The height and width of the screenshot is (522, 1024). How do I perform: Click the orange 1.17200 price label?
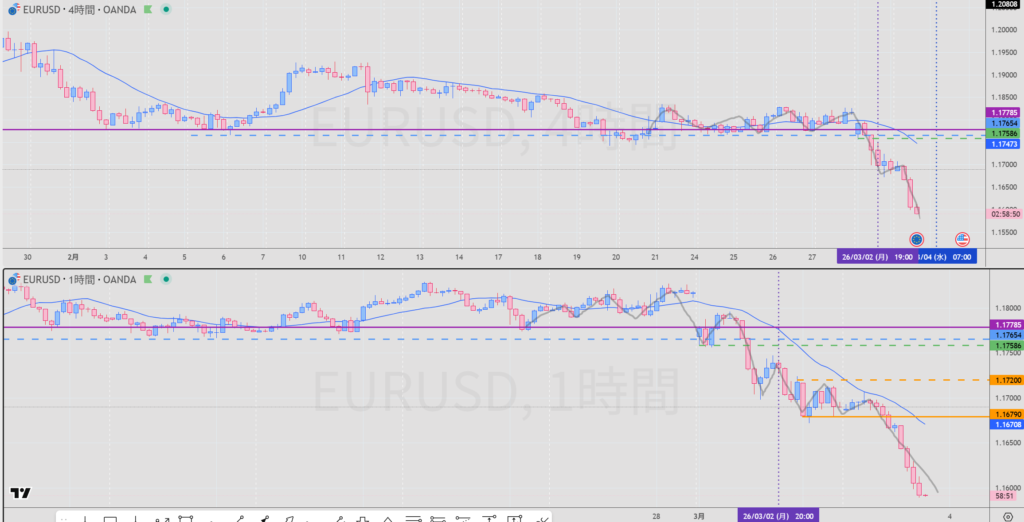pyautogui.click(x=1003, y=381)
